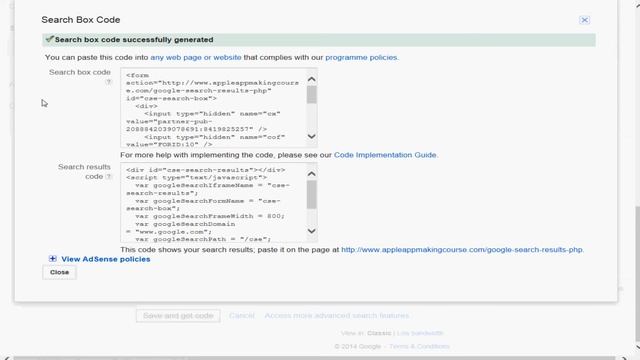Click help icon beside Search results code label
640x360 pixels.
click(x=108, y=177)
